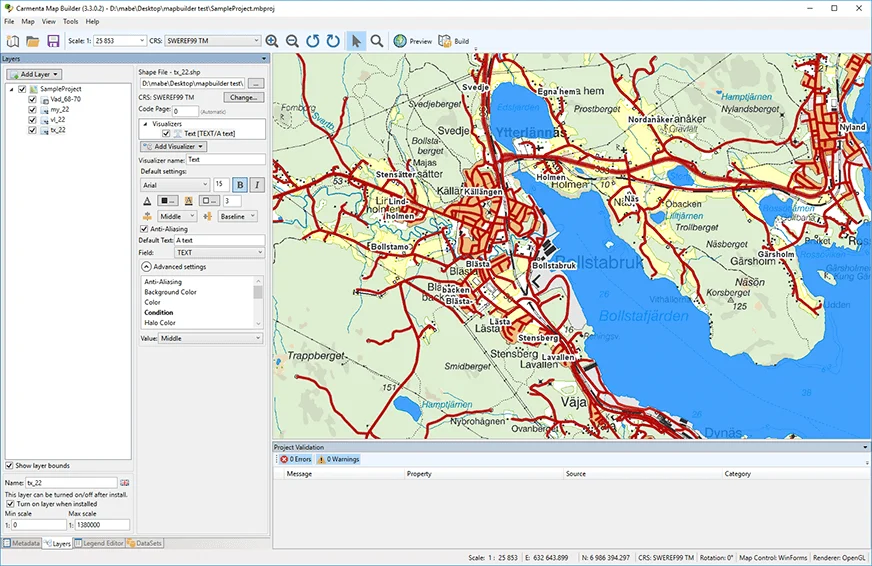Toggle the Anti-Aliasing checkbox

pyautogui.click(x=143, y=228)
